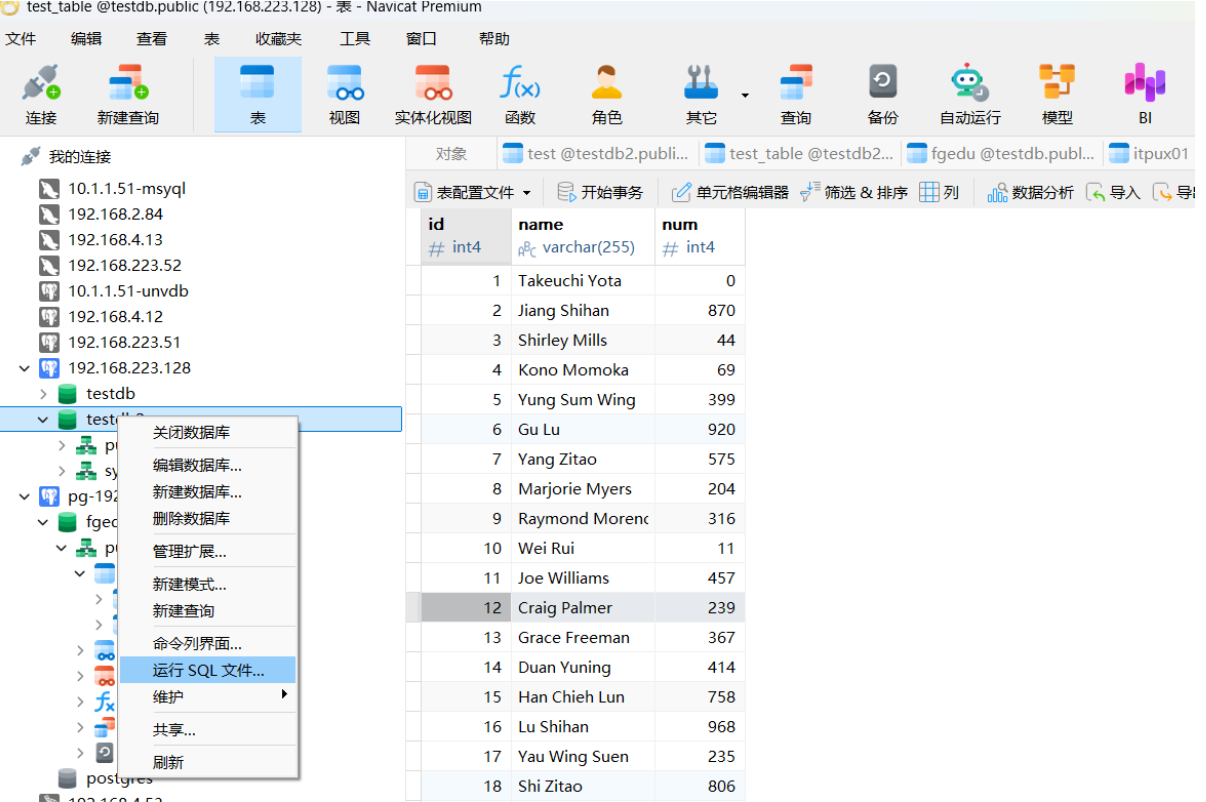1206x802 pixels.
Task: Open the 备份 (Backup) toolbar icon
Action: pos(882,94)
